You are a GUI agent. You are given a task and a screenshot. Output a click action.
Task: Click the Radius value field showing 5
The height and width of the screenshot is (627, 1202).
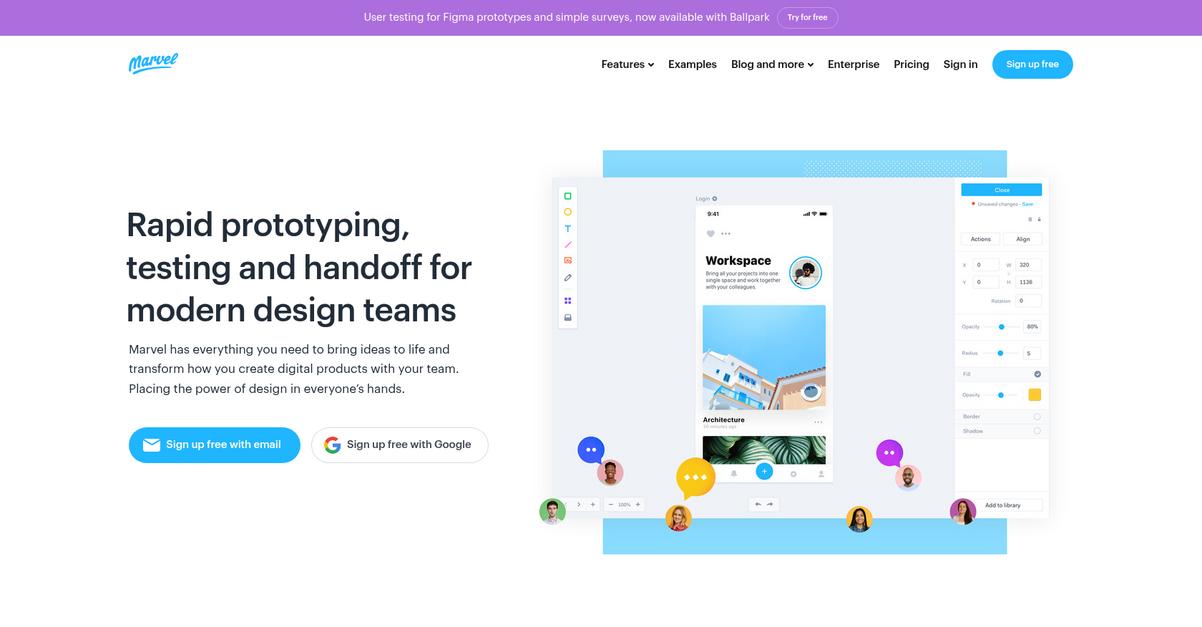[1032, 353]
